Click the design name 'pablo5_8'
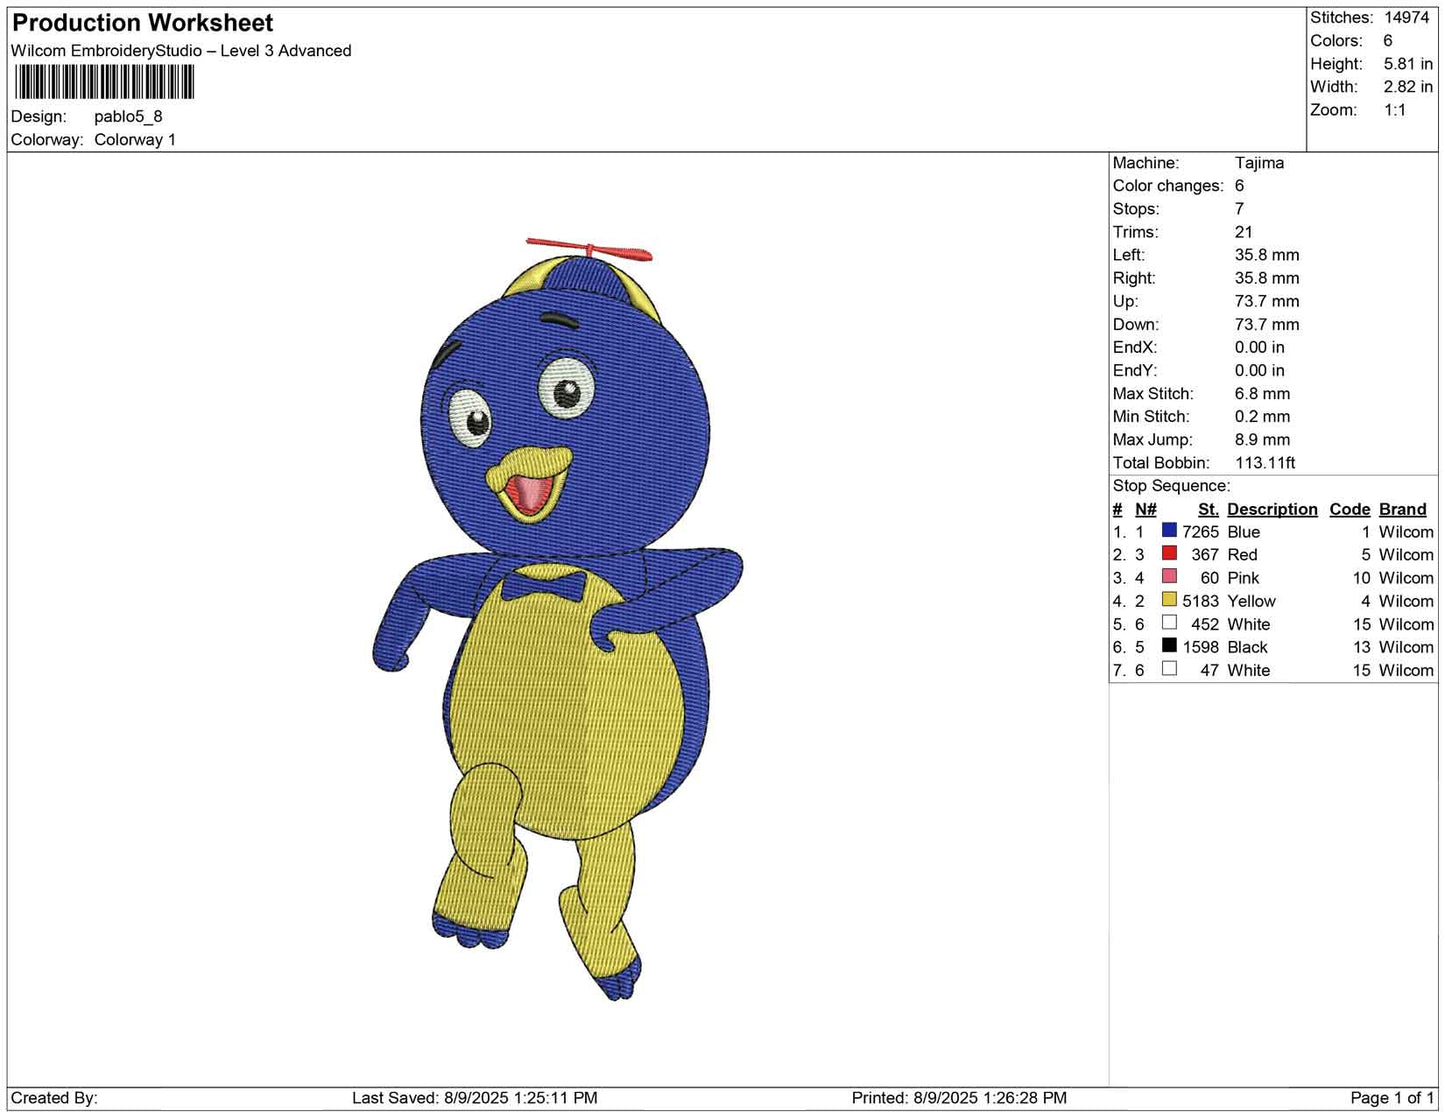 (x=128, y=117)
